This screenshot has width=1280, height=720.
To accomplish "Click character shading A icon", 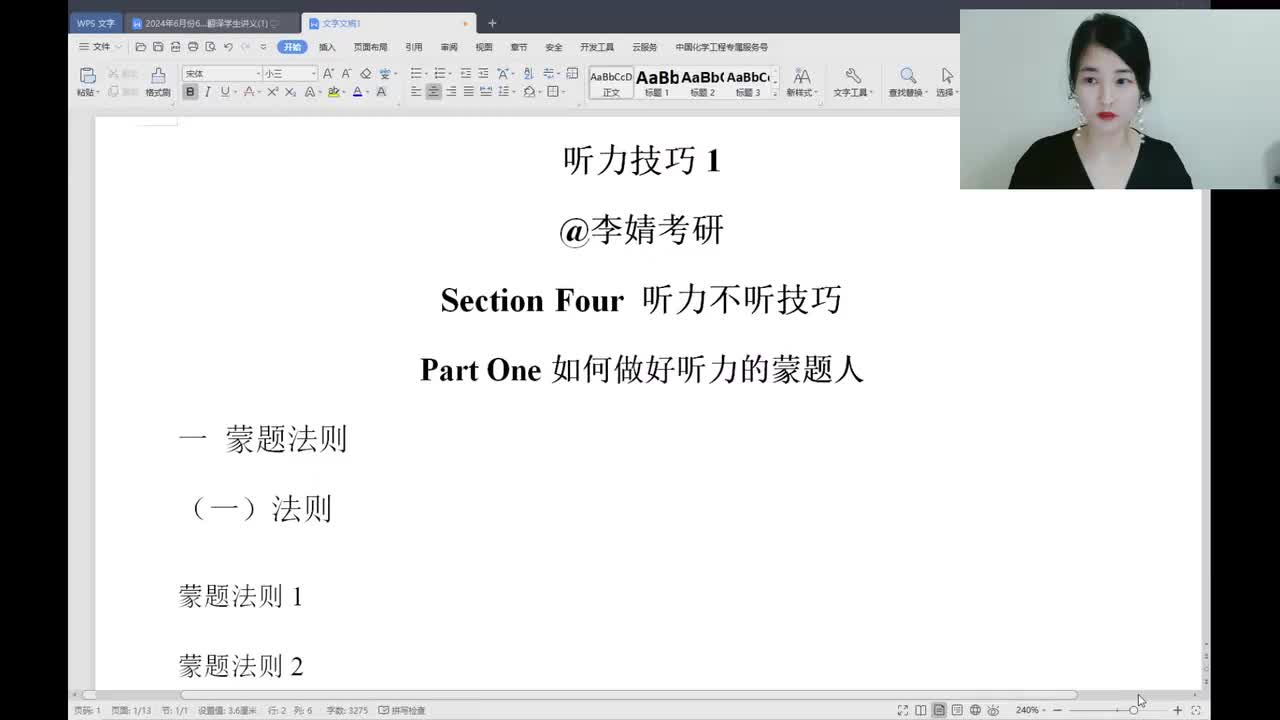I will point(381,92).
